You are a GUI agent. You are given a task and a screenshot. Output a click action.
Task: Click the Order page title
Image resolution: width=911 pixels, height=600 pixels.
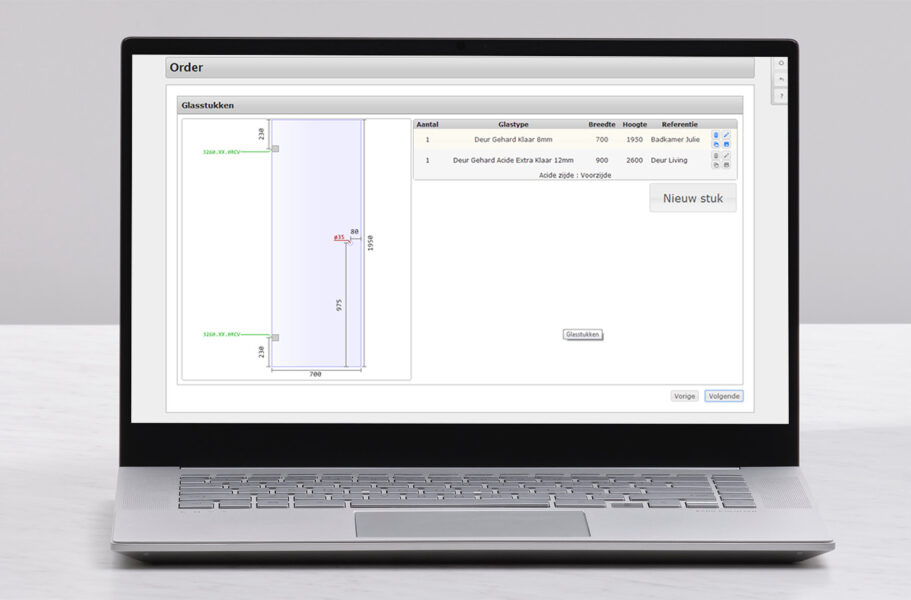click(186, 67)
